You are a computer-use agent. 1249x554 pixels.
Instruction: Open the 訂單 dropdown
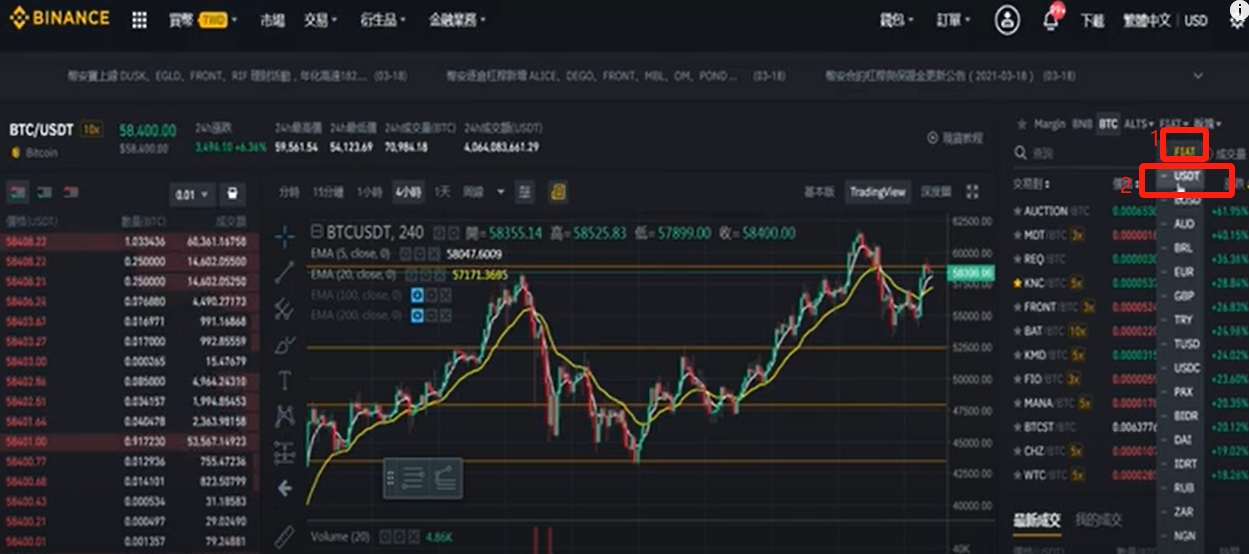(x=953, y=20)
